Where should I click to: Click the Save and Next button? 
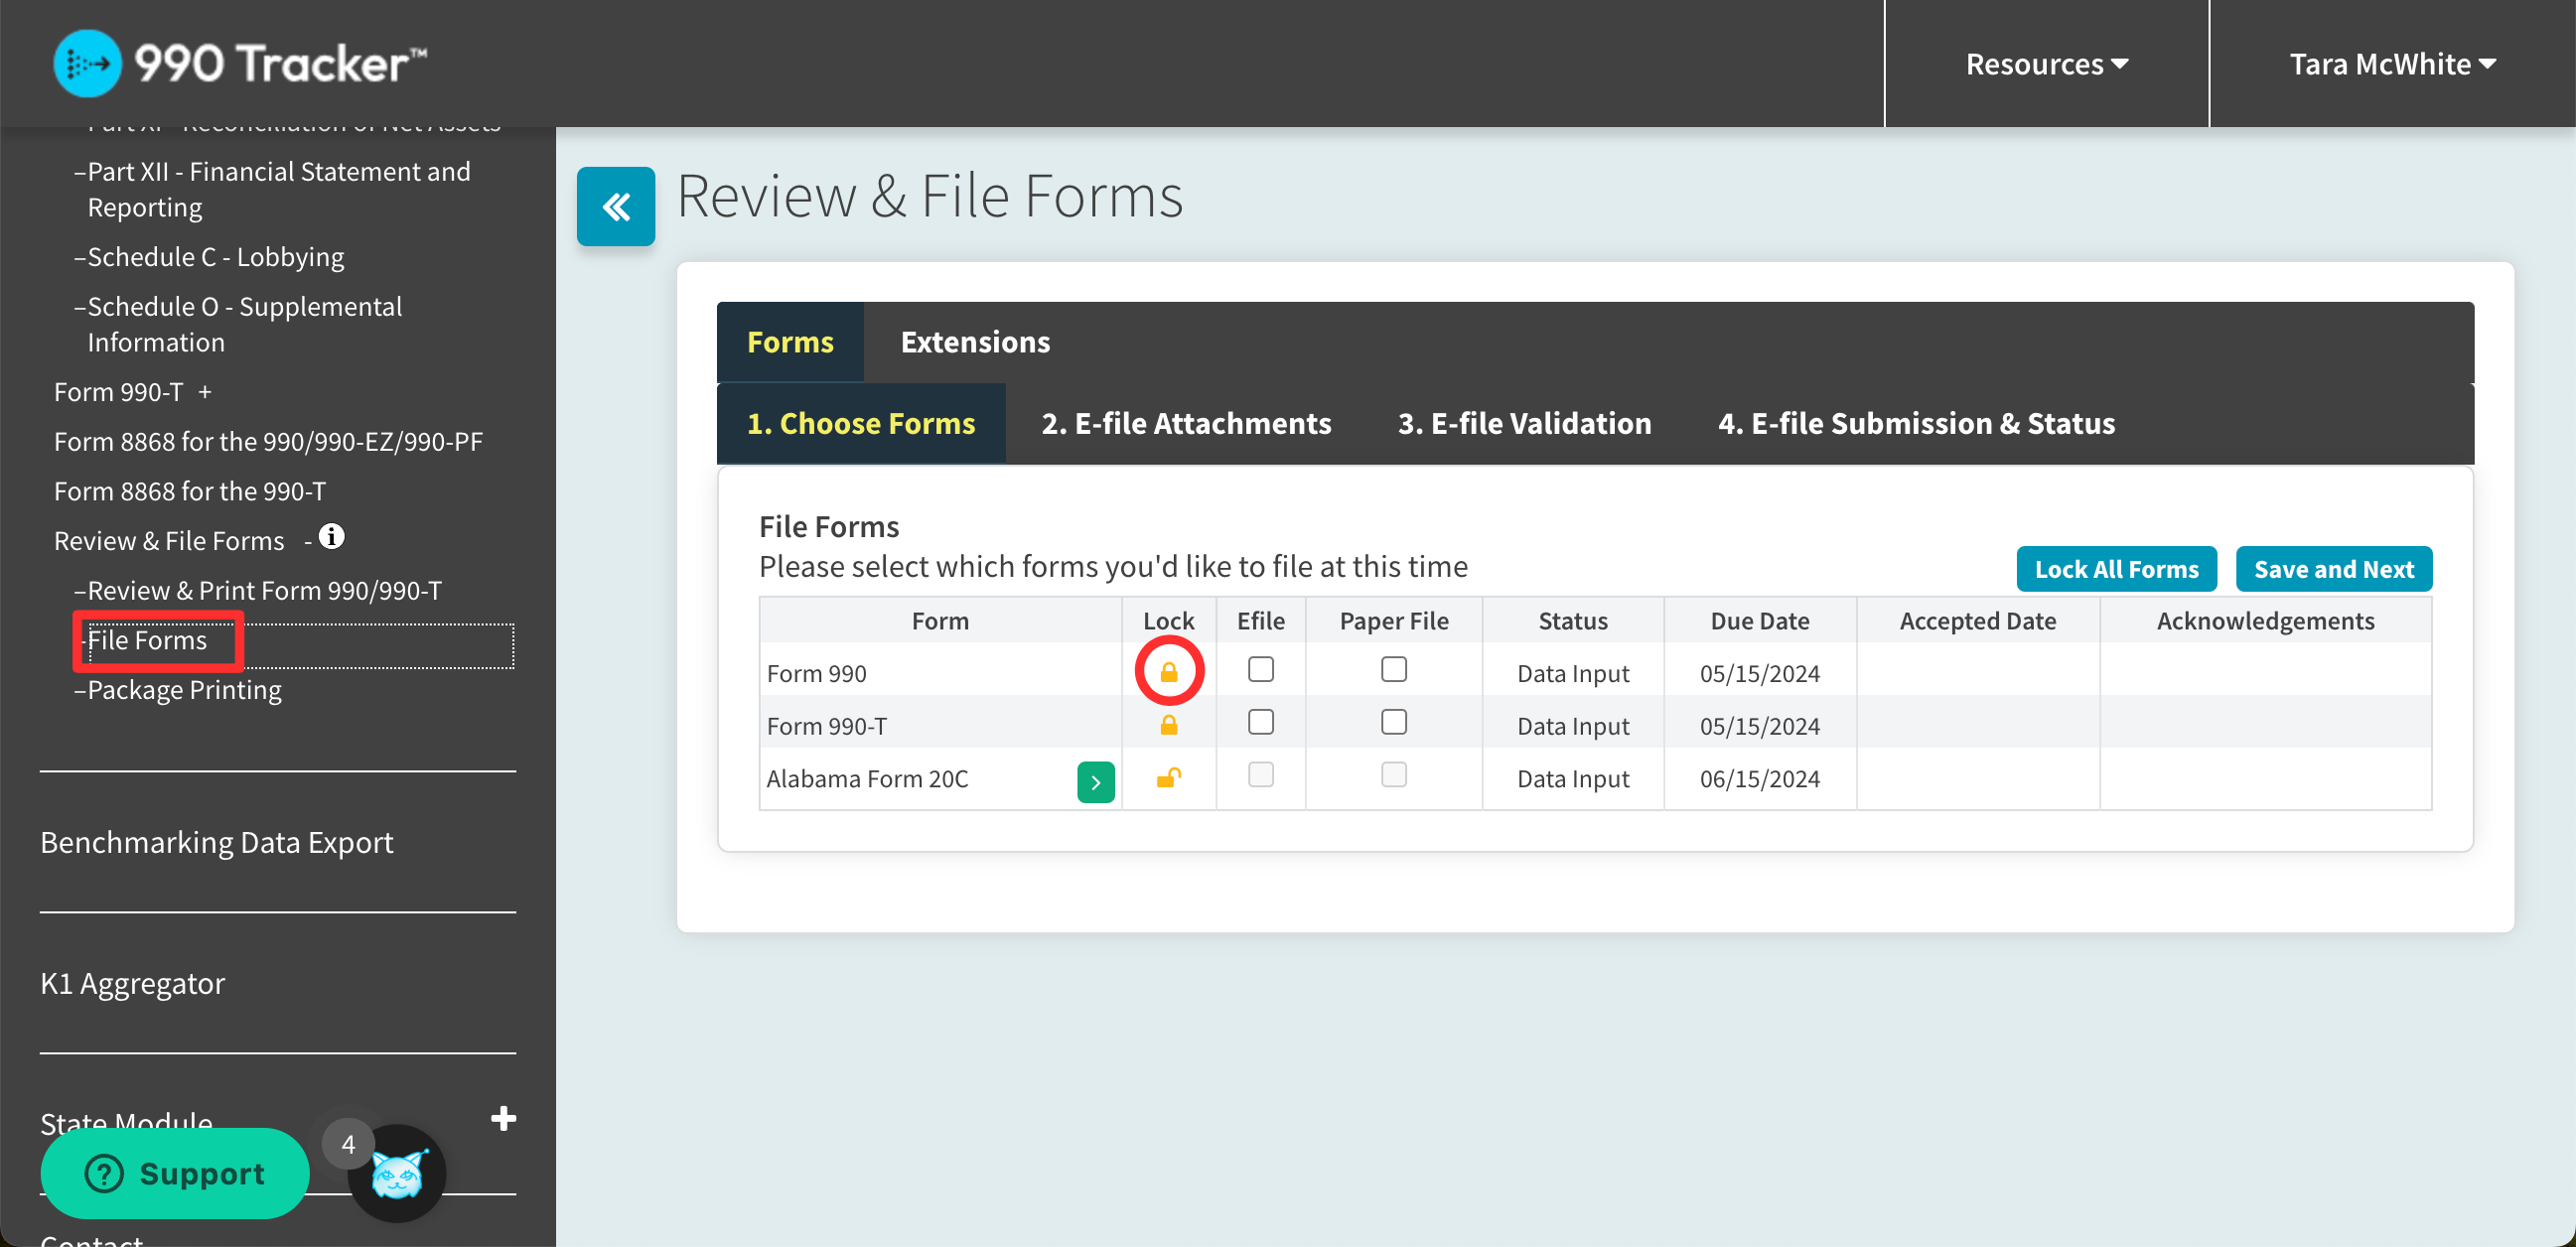[2333, 569]
